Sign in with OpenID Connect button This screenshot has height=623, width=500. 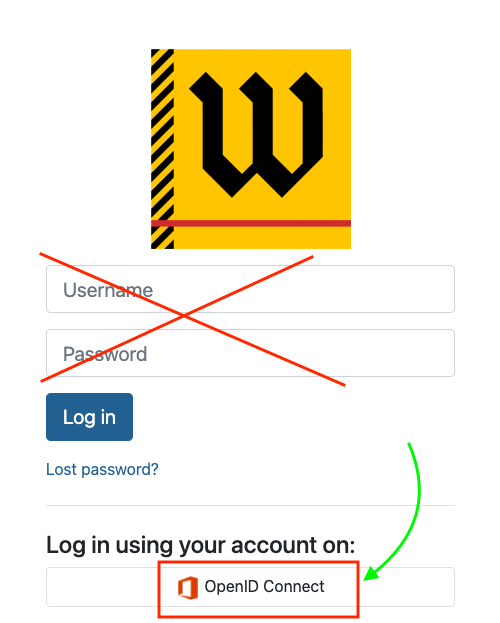[250, 587]
